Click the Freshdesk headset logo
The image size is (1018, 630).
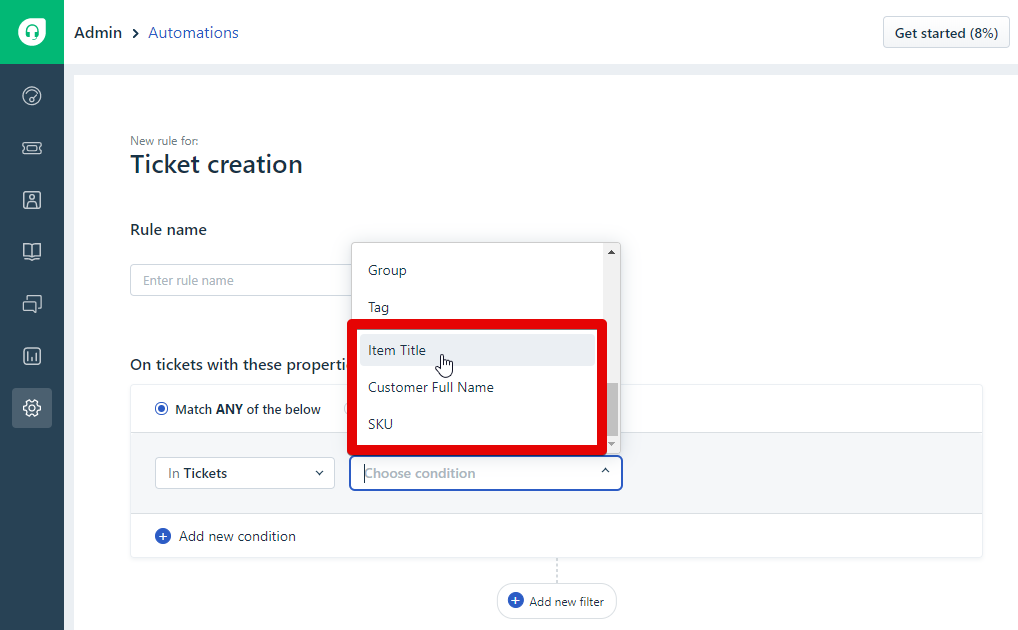(x=32, y=32)
